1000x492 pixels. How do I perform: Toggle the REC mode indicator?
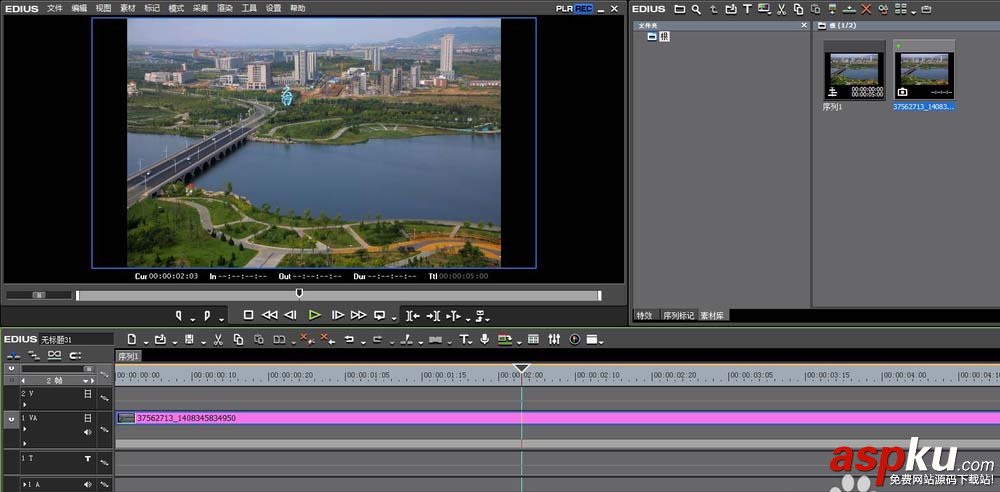pyautogui.click(x=583, y=8)
